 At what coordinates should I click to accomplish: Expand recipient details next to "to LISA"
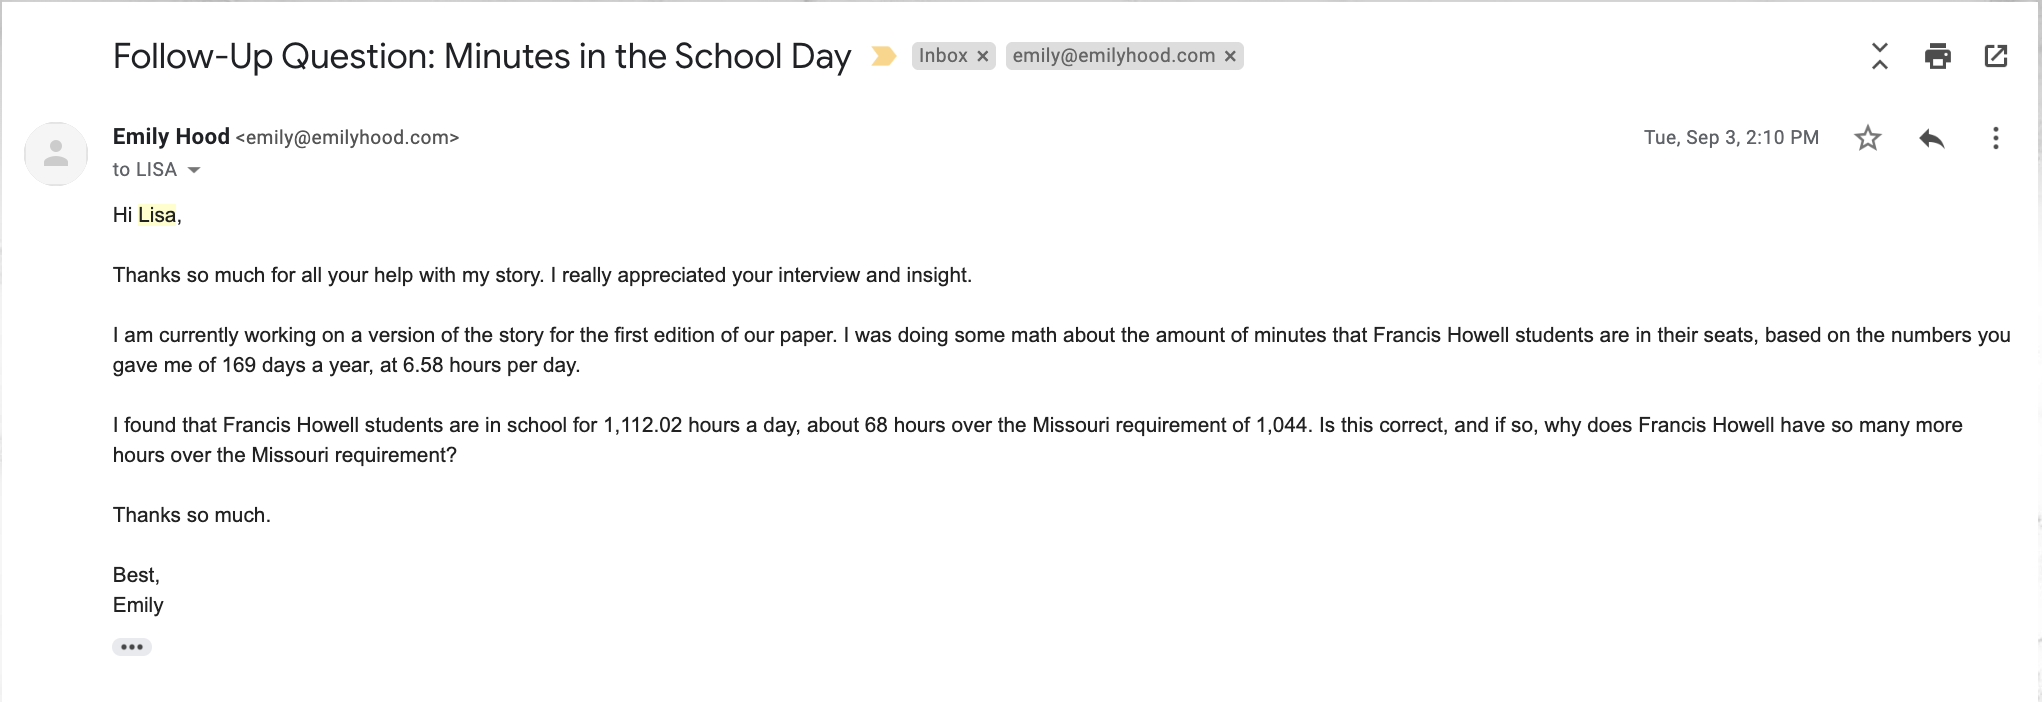click(x=194, y=170)
